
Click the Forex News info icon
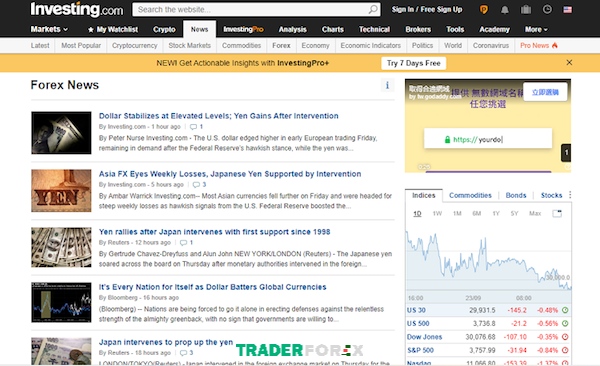pyautogui.click(x=387, y=85)
